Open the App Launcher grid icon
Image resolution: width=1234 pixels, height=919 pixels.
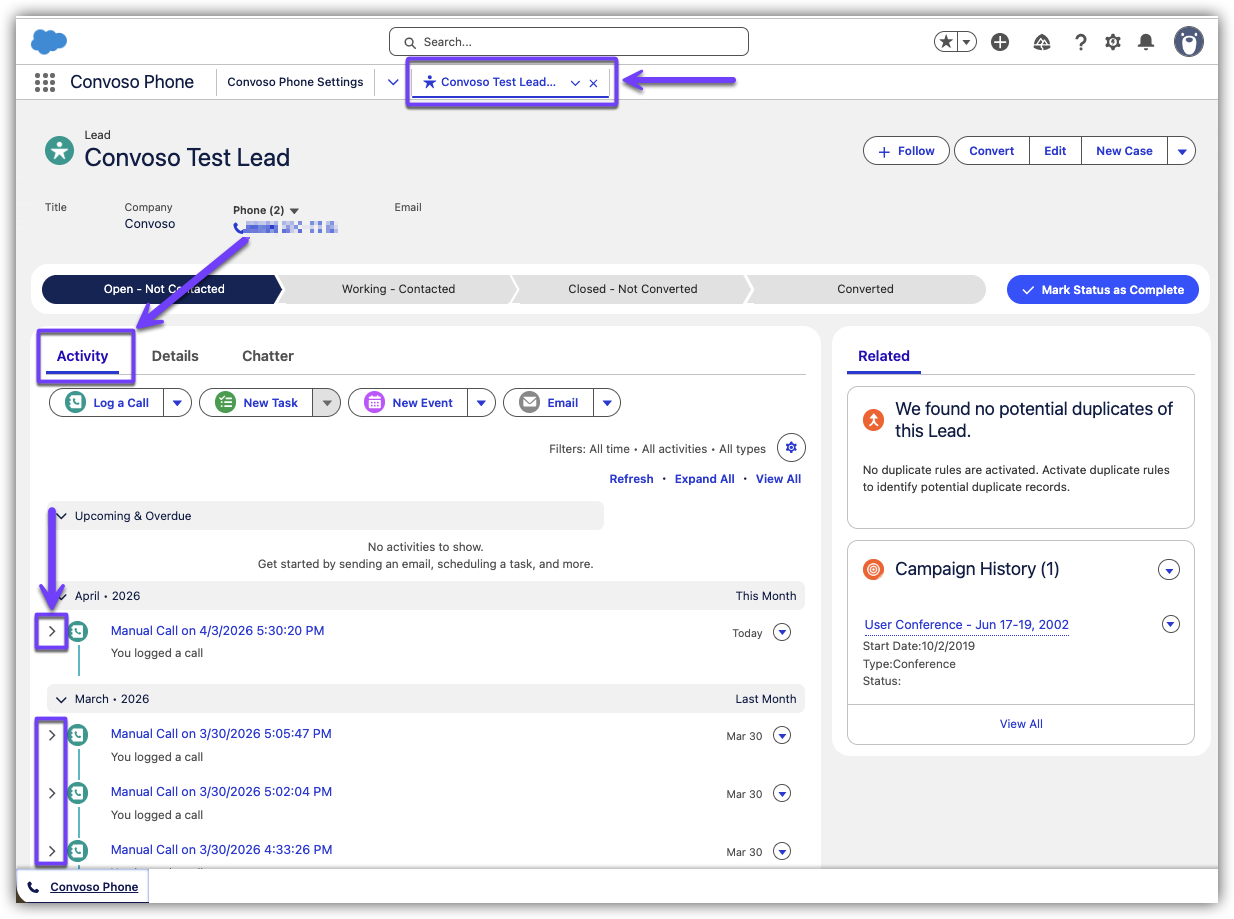[44, 82]
